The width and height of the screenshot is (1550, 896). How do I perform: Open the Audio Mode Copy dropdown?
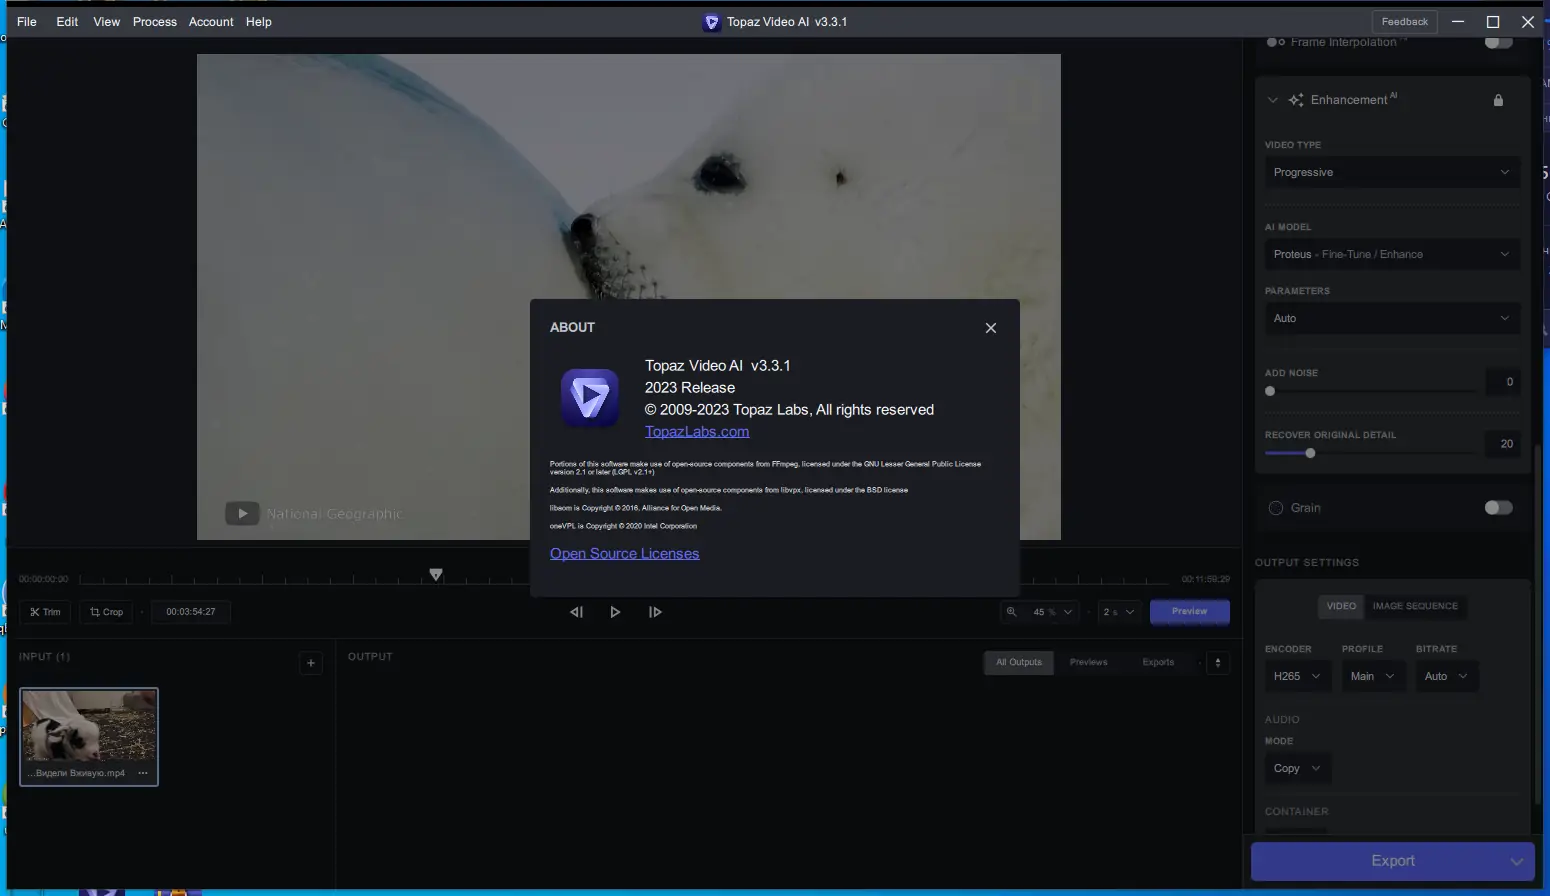tap(1298, 768)
